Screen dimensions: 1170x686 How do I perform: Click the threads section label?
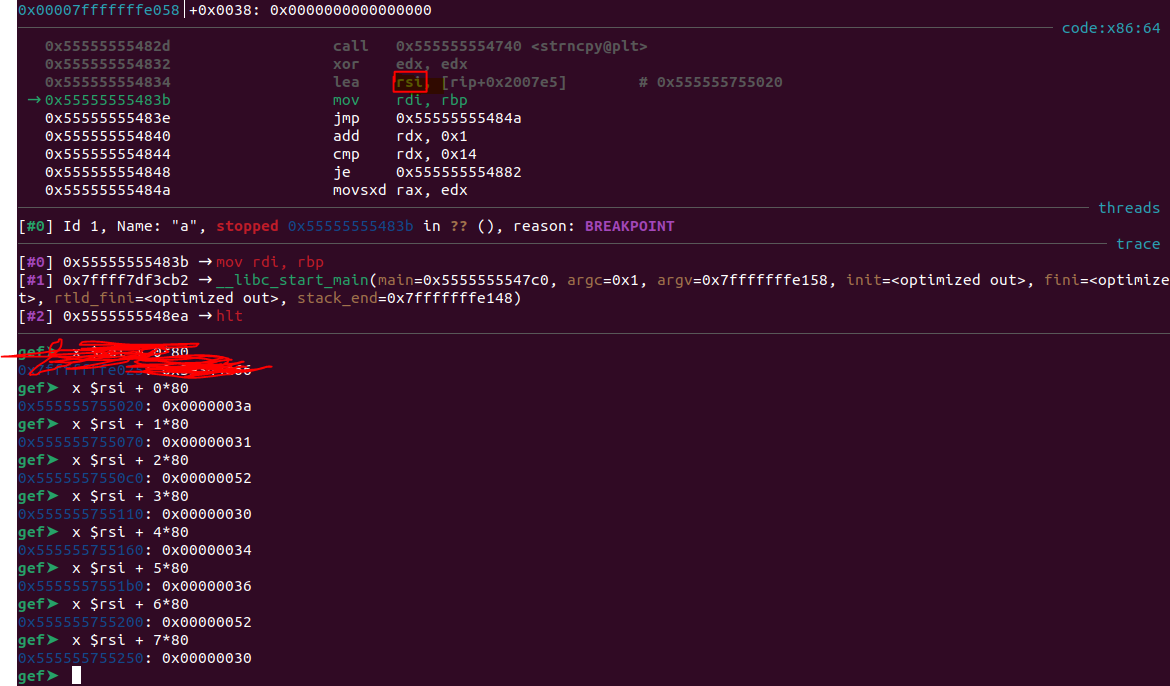[1128, 208]
